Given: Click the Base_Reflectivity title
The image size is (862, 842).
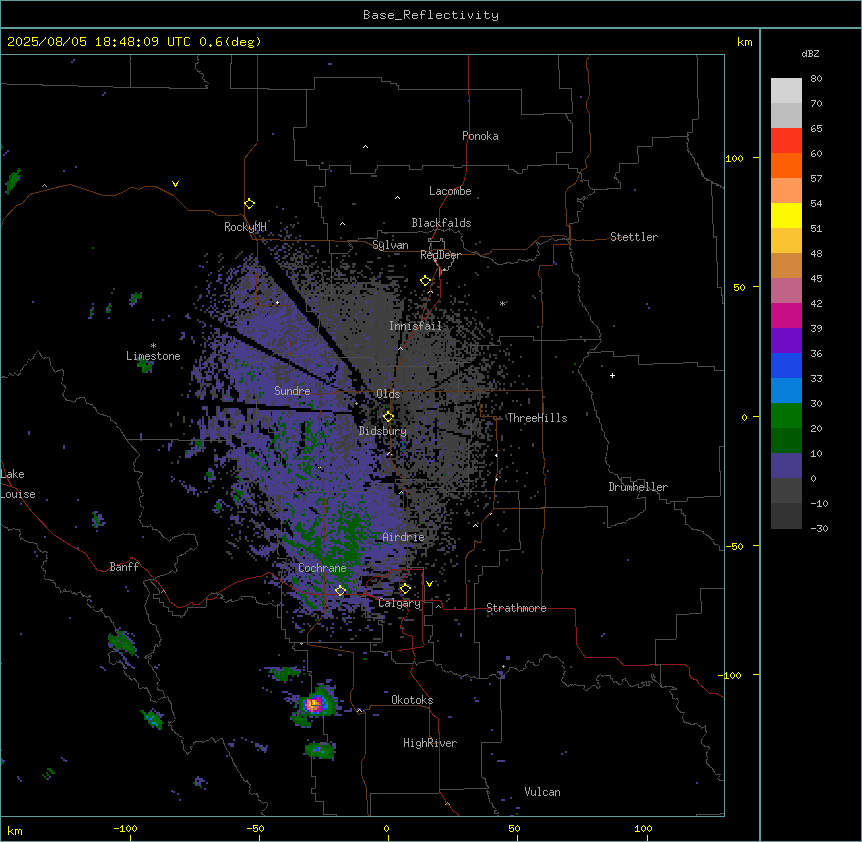Looking at the screenshot, I should click(x=431, y=15).
